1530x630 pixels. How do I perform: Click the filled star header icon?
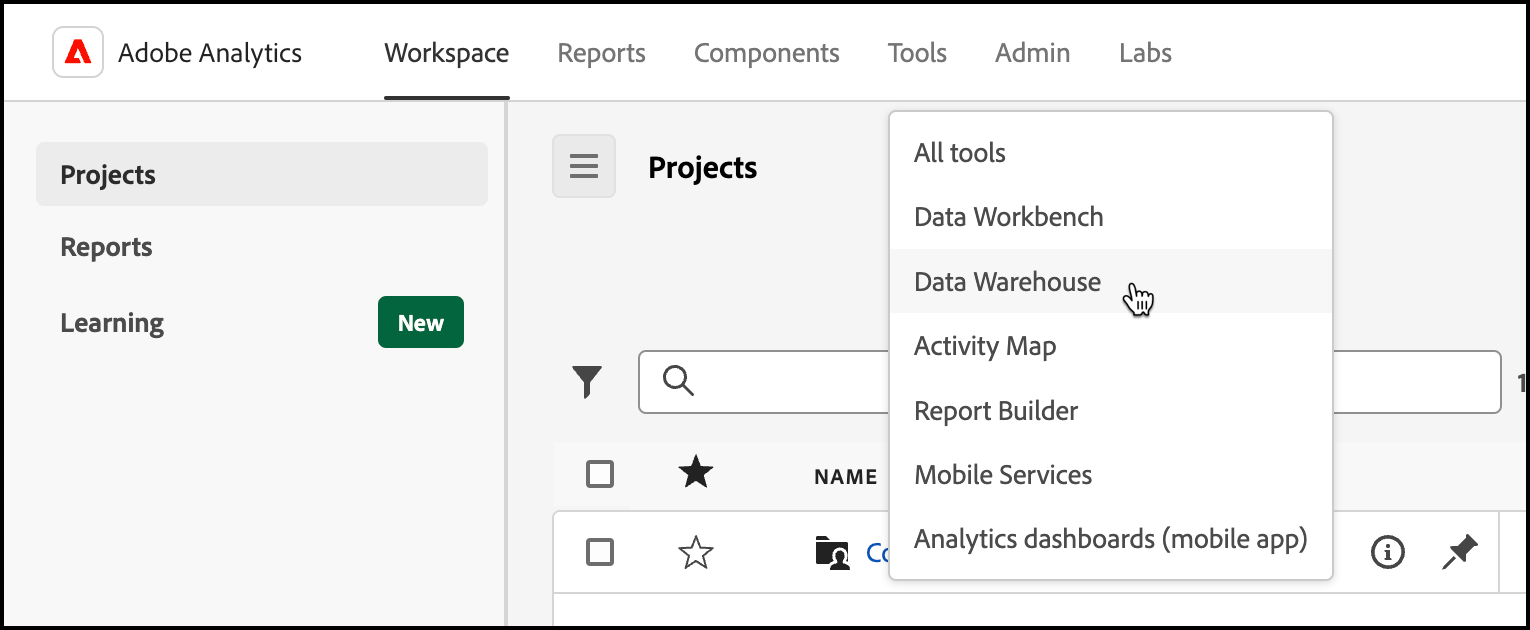point(695,472)
